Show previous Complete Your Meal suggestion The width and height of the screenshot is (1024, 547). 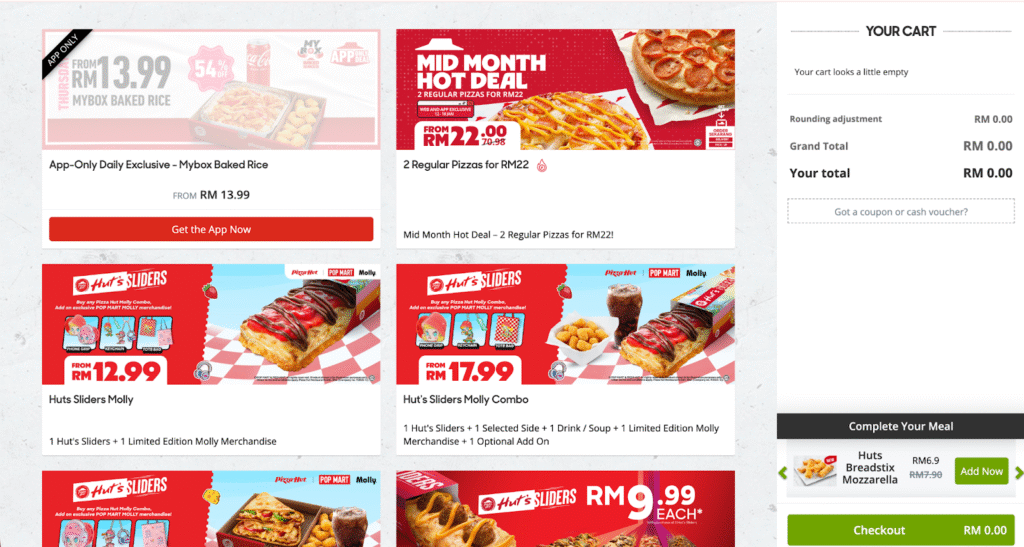[782, 473]
